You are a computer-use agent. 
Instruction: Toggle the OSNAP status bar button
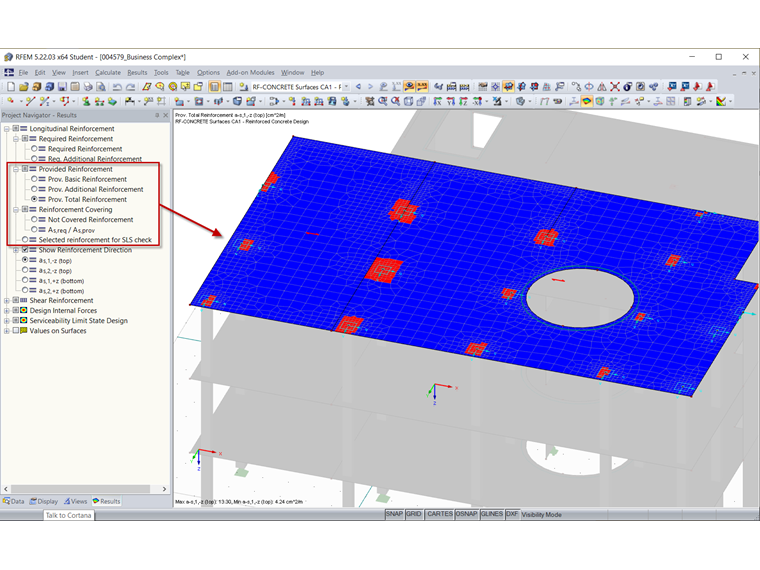tap(466, 514)
